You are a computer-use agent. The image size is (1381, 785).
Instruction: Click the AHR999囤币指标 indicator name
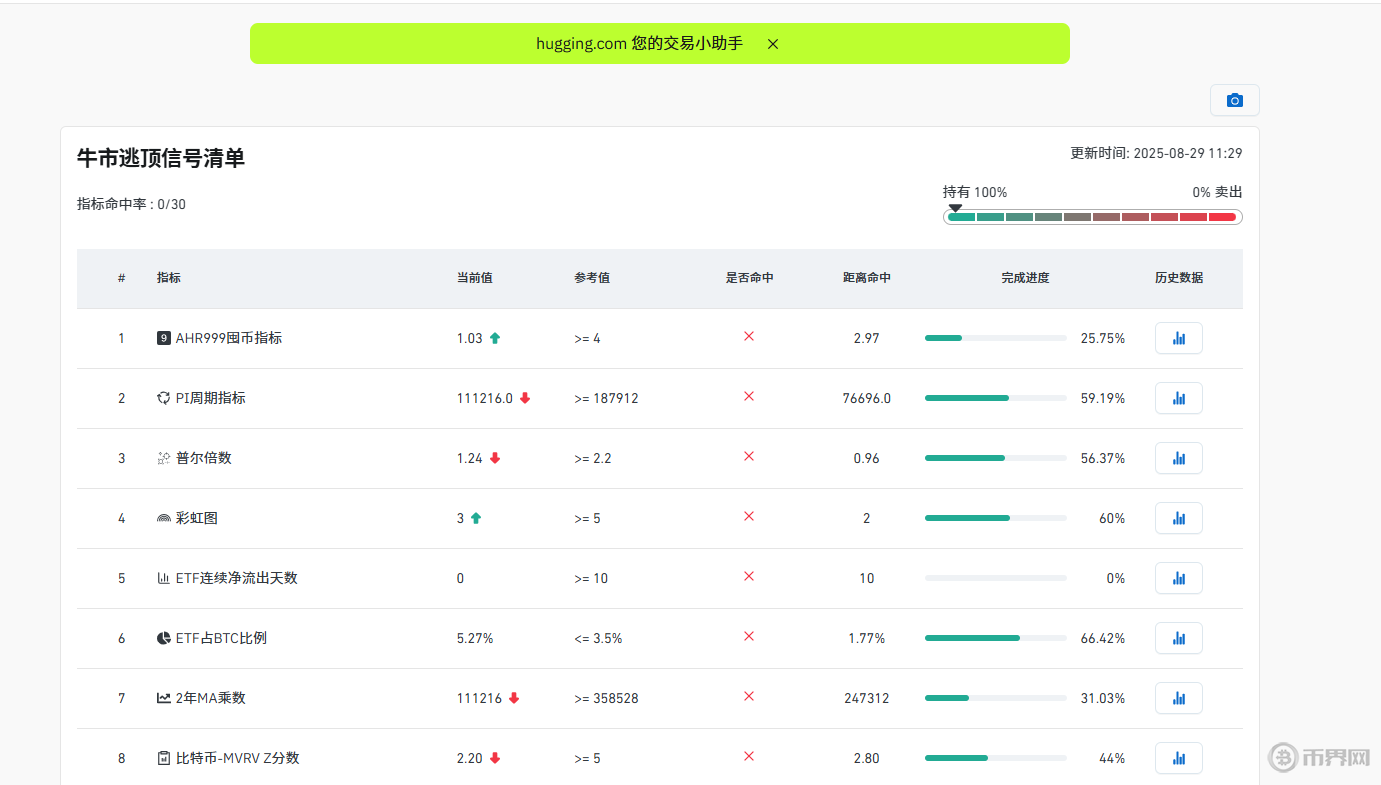(228, 338)
